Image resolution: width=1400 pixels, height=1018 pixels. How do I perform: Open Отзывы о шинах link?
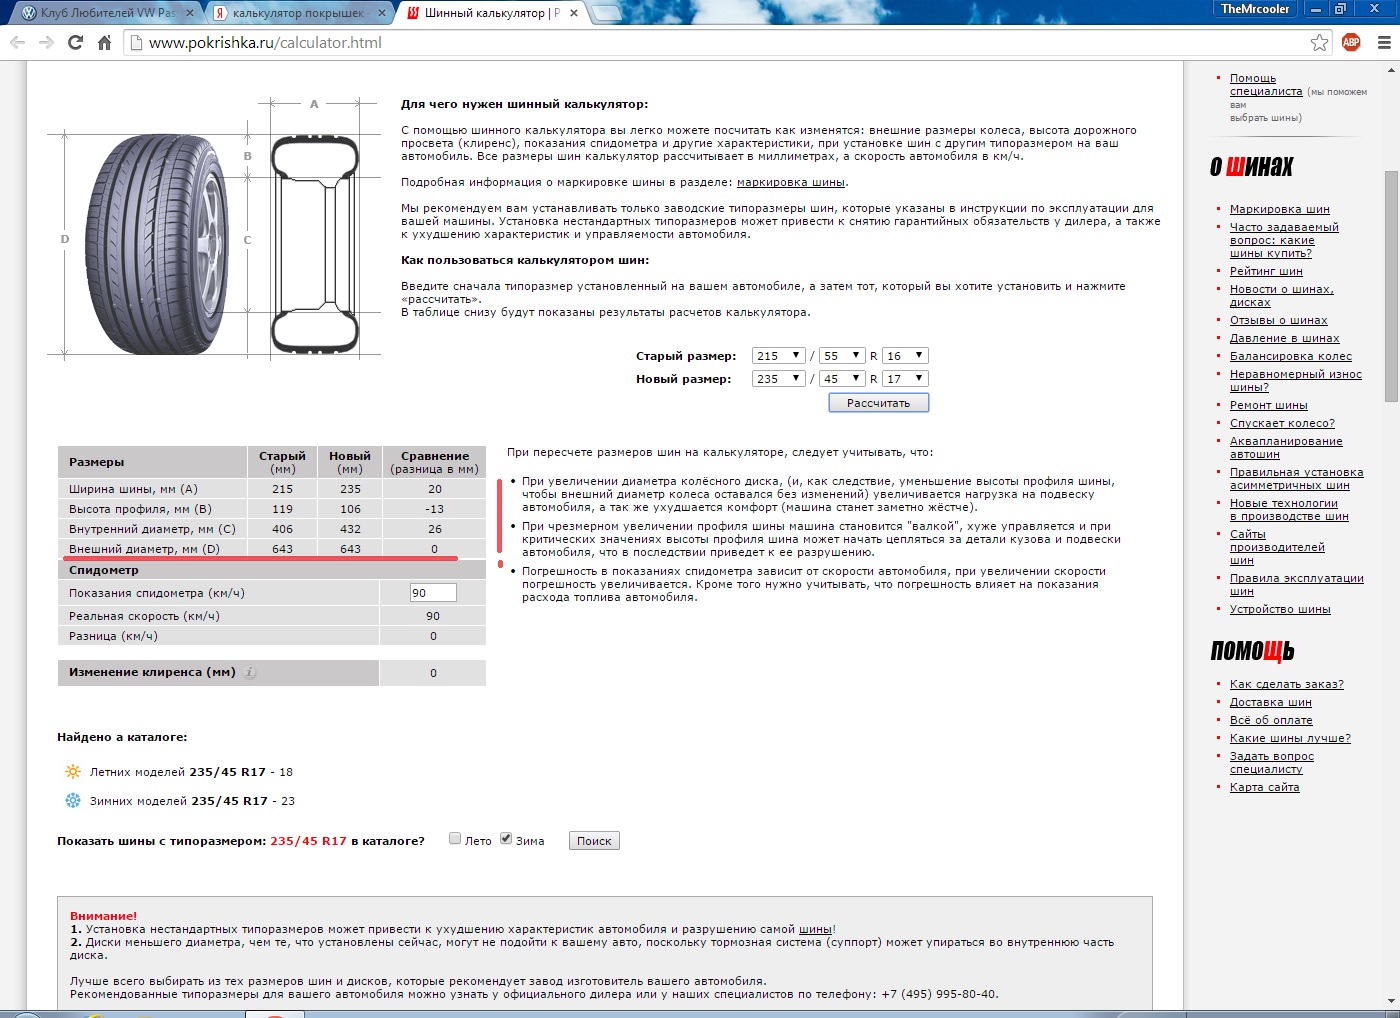[1279, 320]
